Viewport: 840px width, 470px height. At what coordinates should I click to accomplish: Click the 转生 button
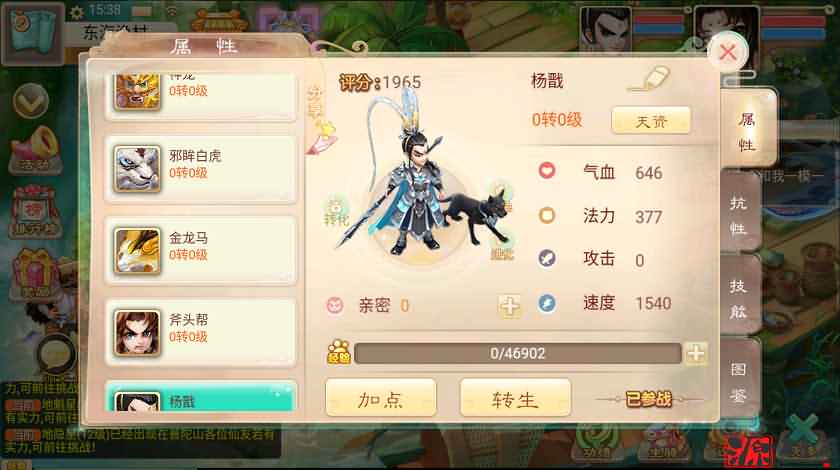coord(515,398)
